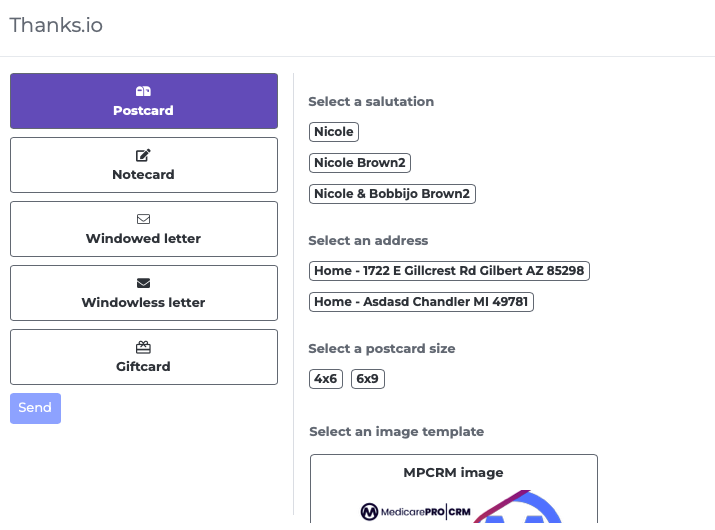Choose the 6x9 postcard size
The width and height of the screenshot is (715, 530).
pyautogui.click(x=368, y=379)
